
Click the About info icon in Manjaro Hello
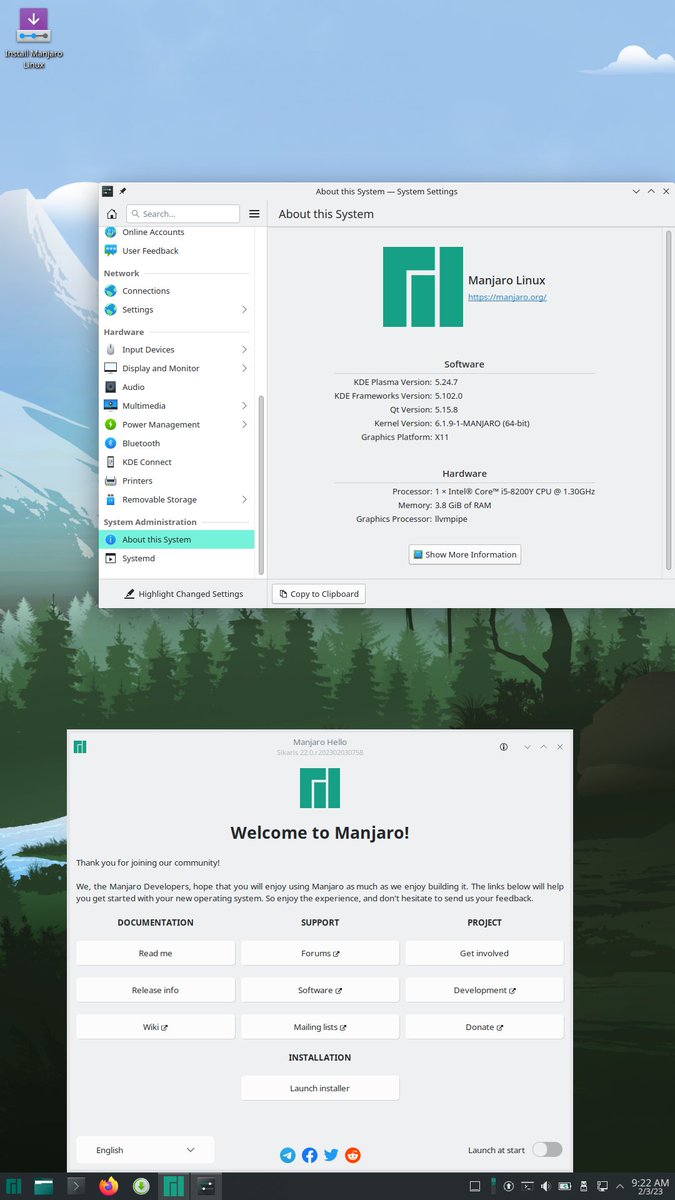click(504, 747)
